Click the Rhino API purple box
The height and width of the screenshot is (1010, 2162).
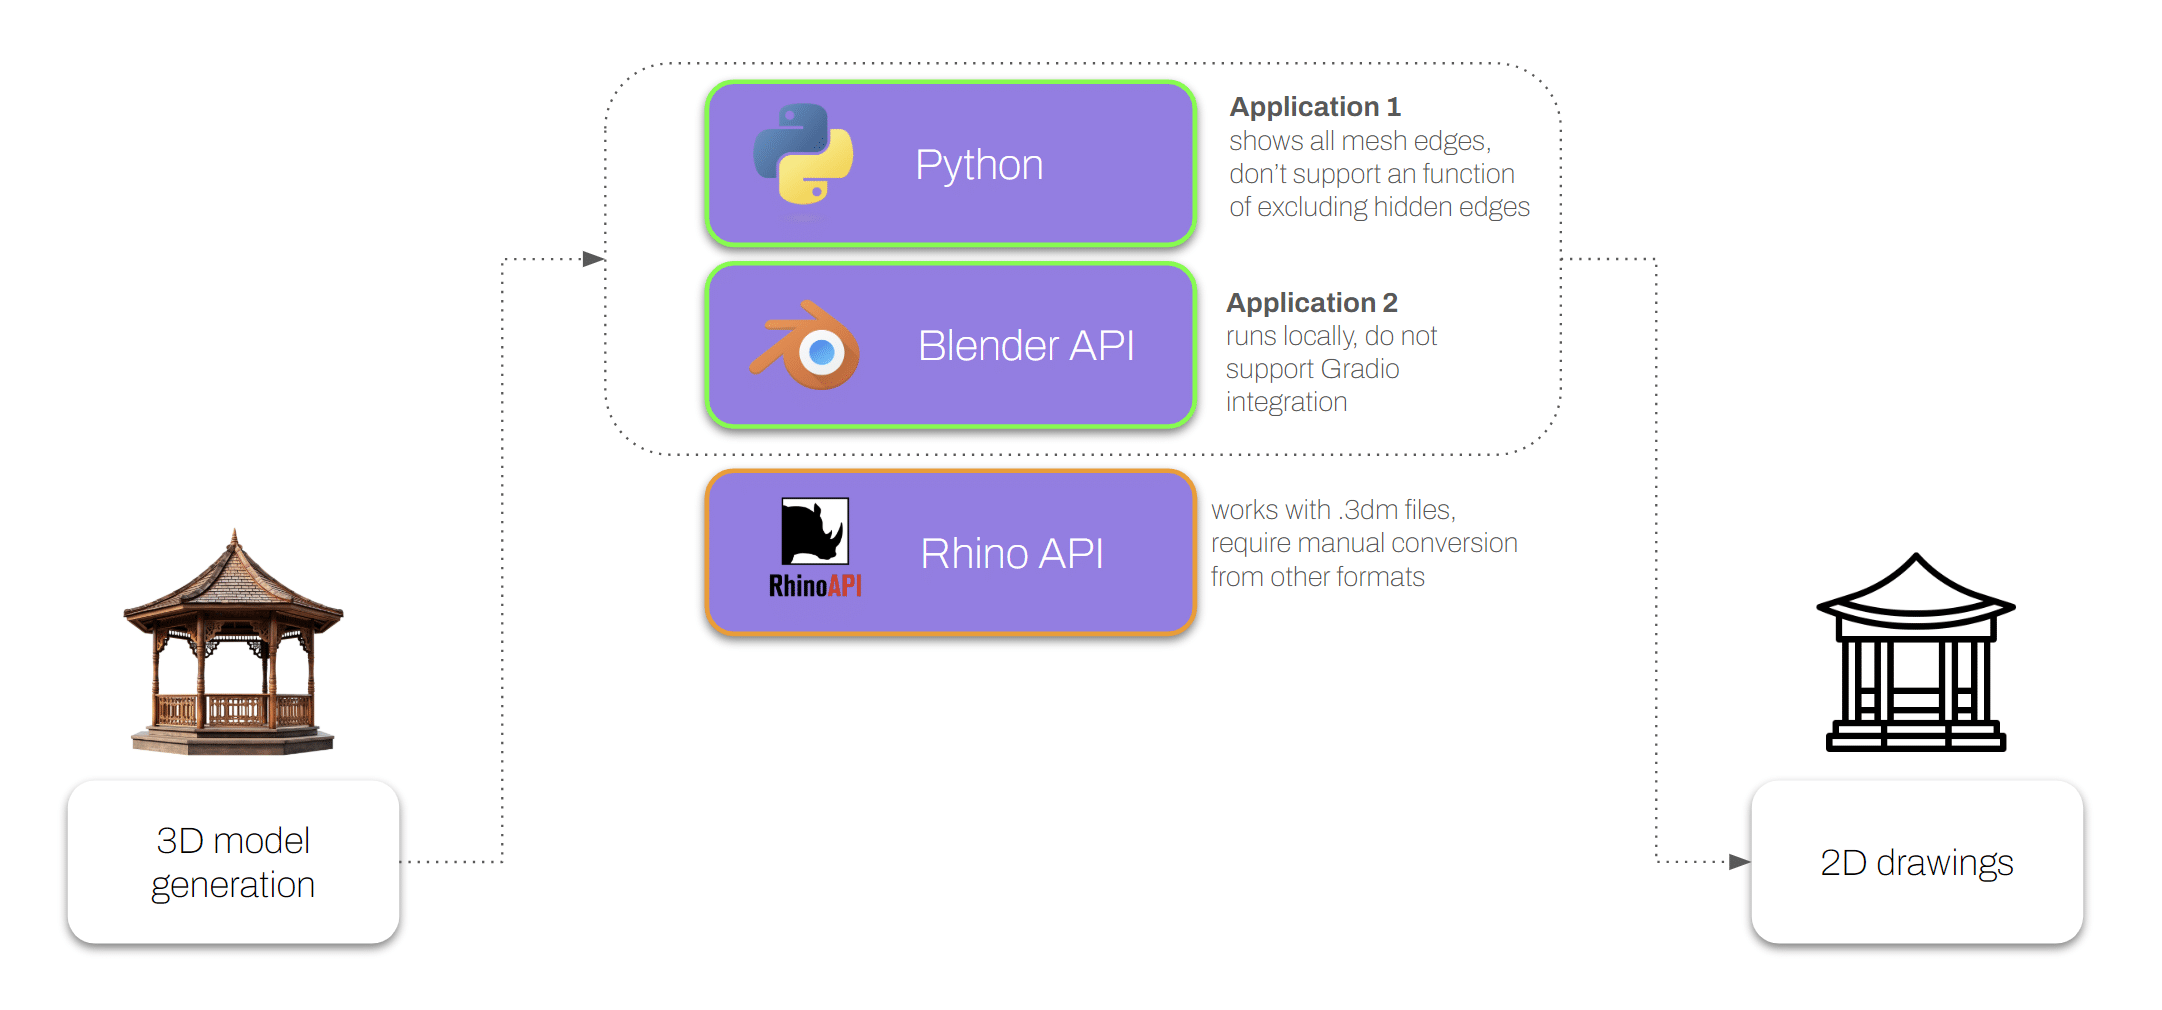pos(951,553)
